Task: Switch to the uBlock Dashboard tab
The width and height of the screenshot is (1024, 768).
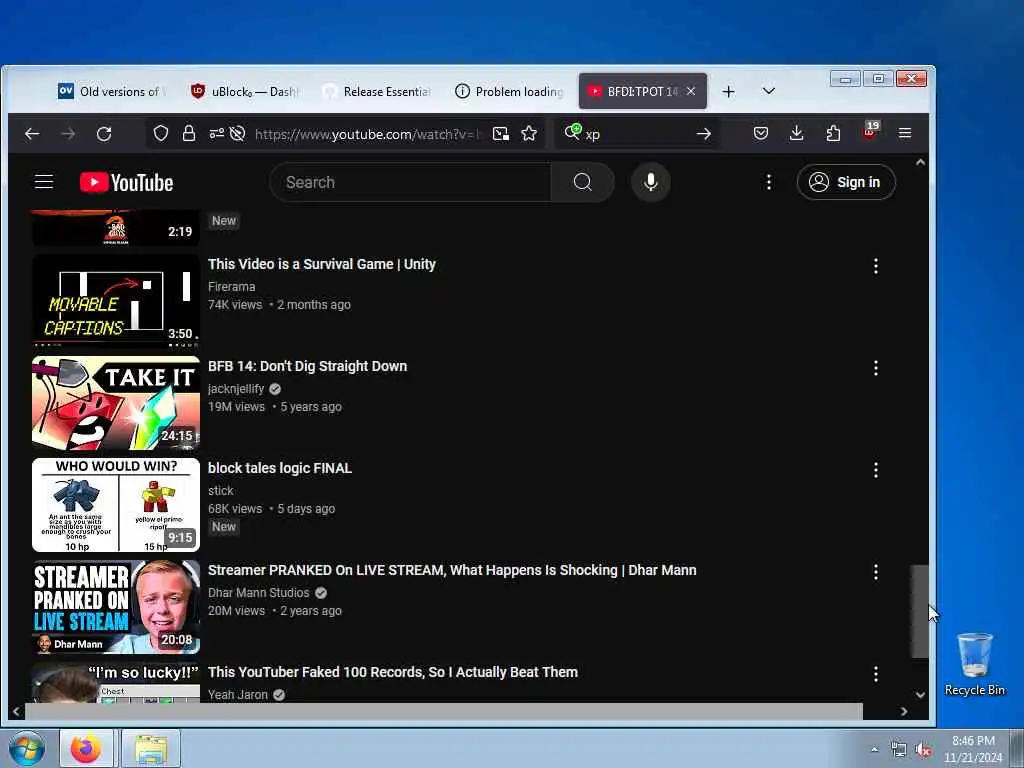Action: point(244,91)
